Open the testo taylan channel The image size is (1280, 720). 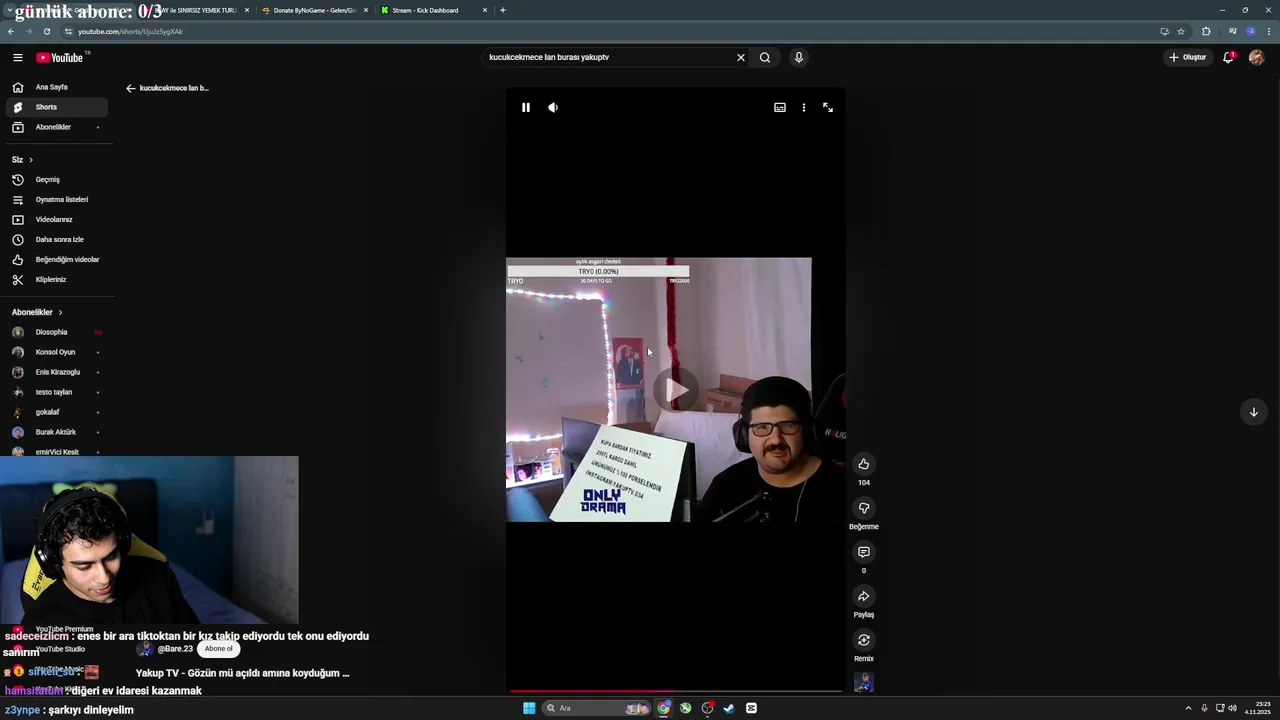click(56, 392)
